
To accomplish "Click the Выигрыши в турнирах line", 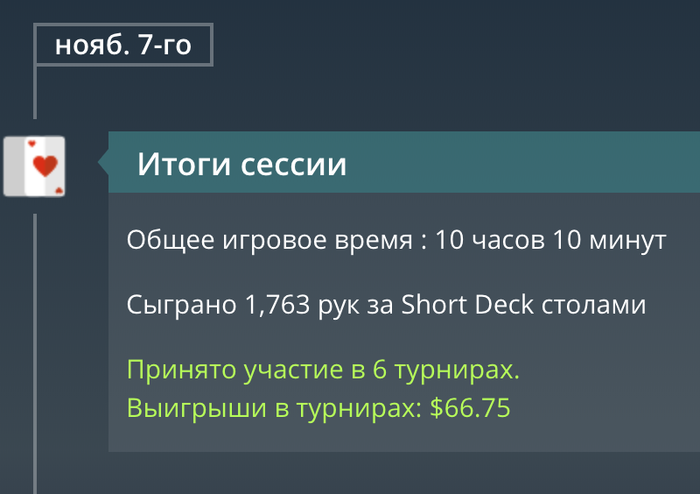I will 318,408.
